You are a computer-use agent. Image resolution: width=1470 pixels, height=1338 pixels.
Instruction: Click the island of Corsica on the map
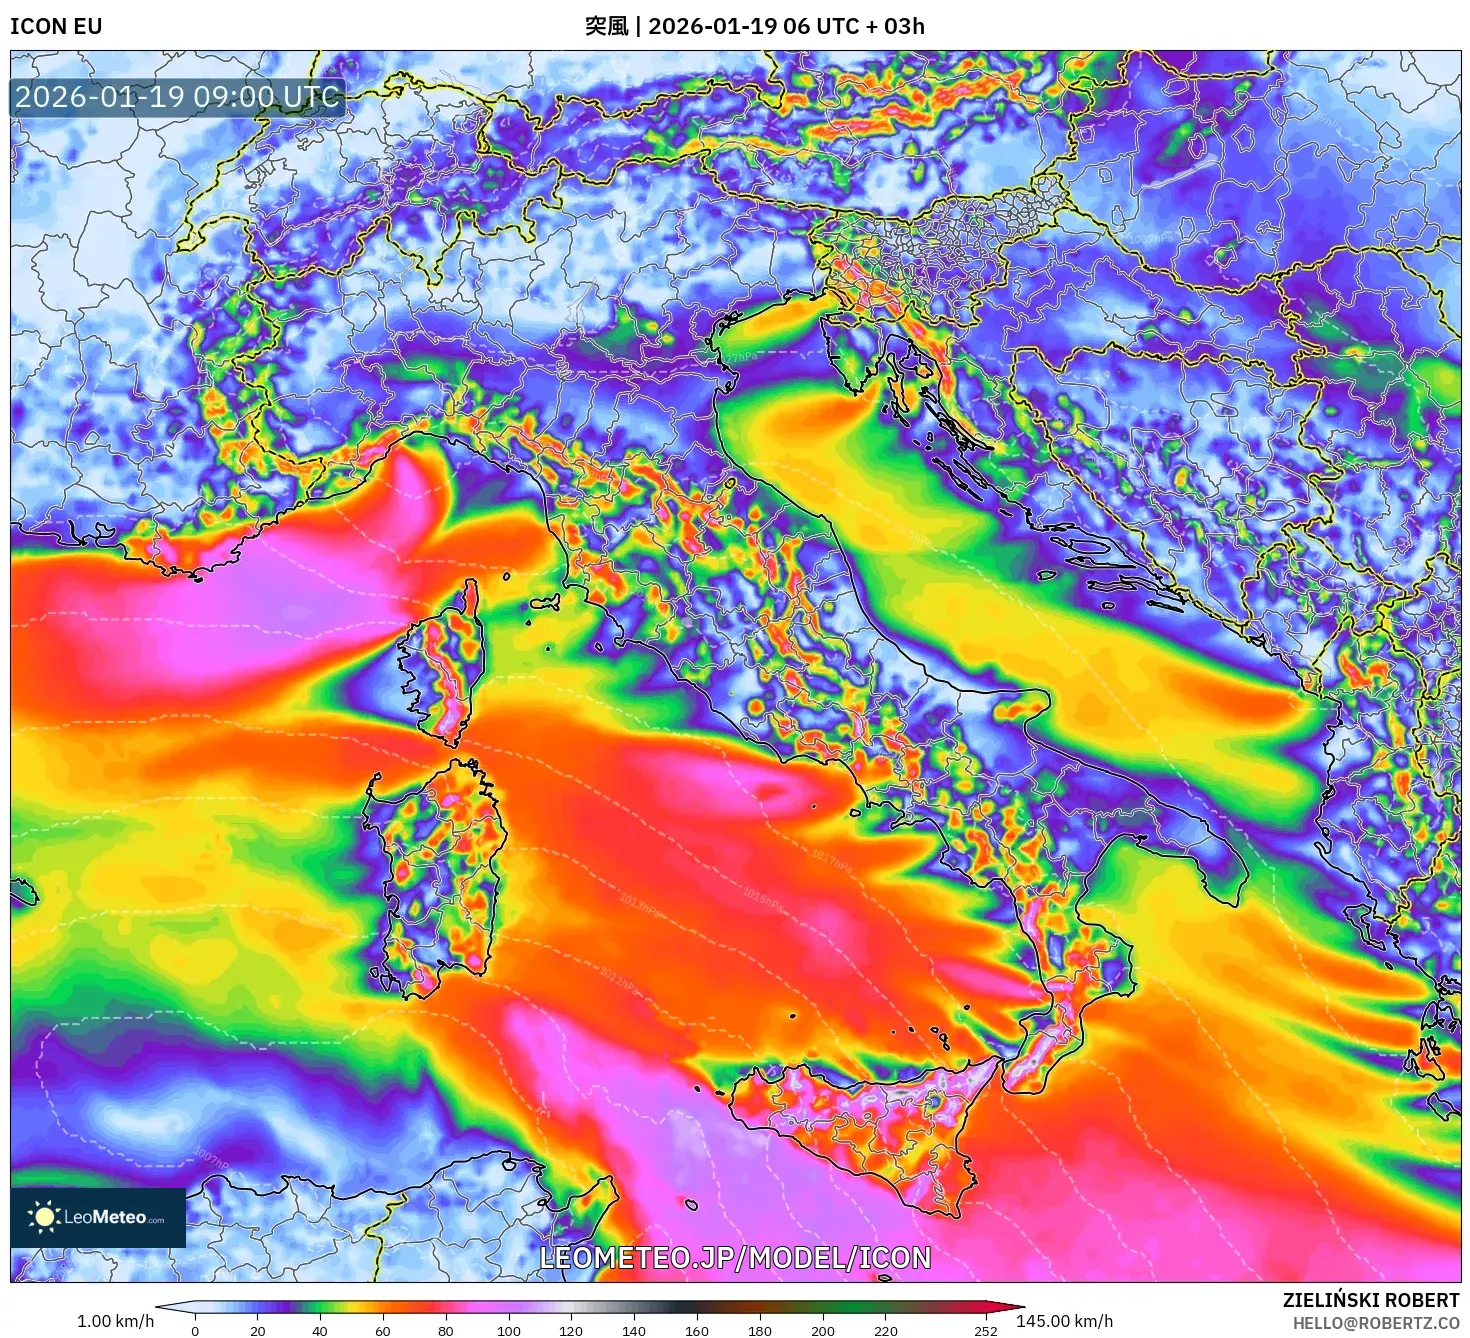[445, 665]
